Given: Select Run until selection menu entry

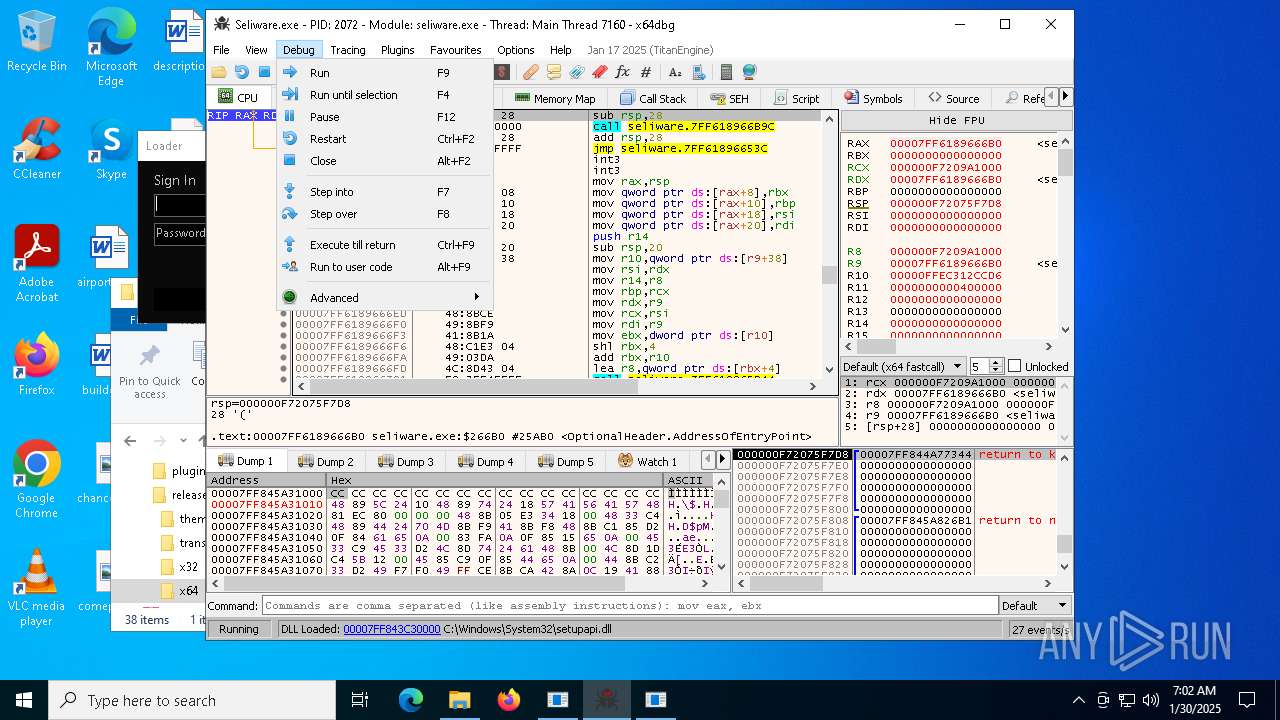Looking at the screenshot, I should pos(384,95).
